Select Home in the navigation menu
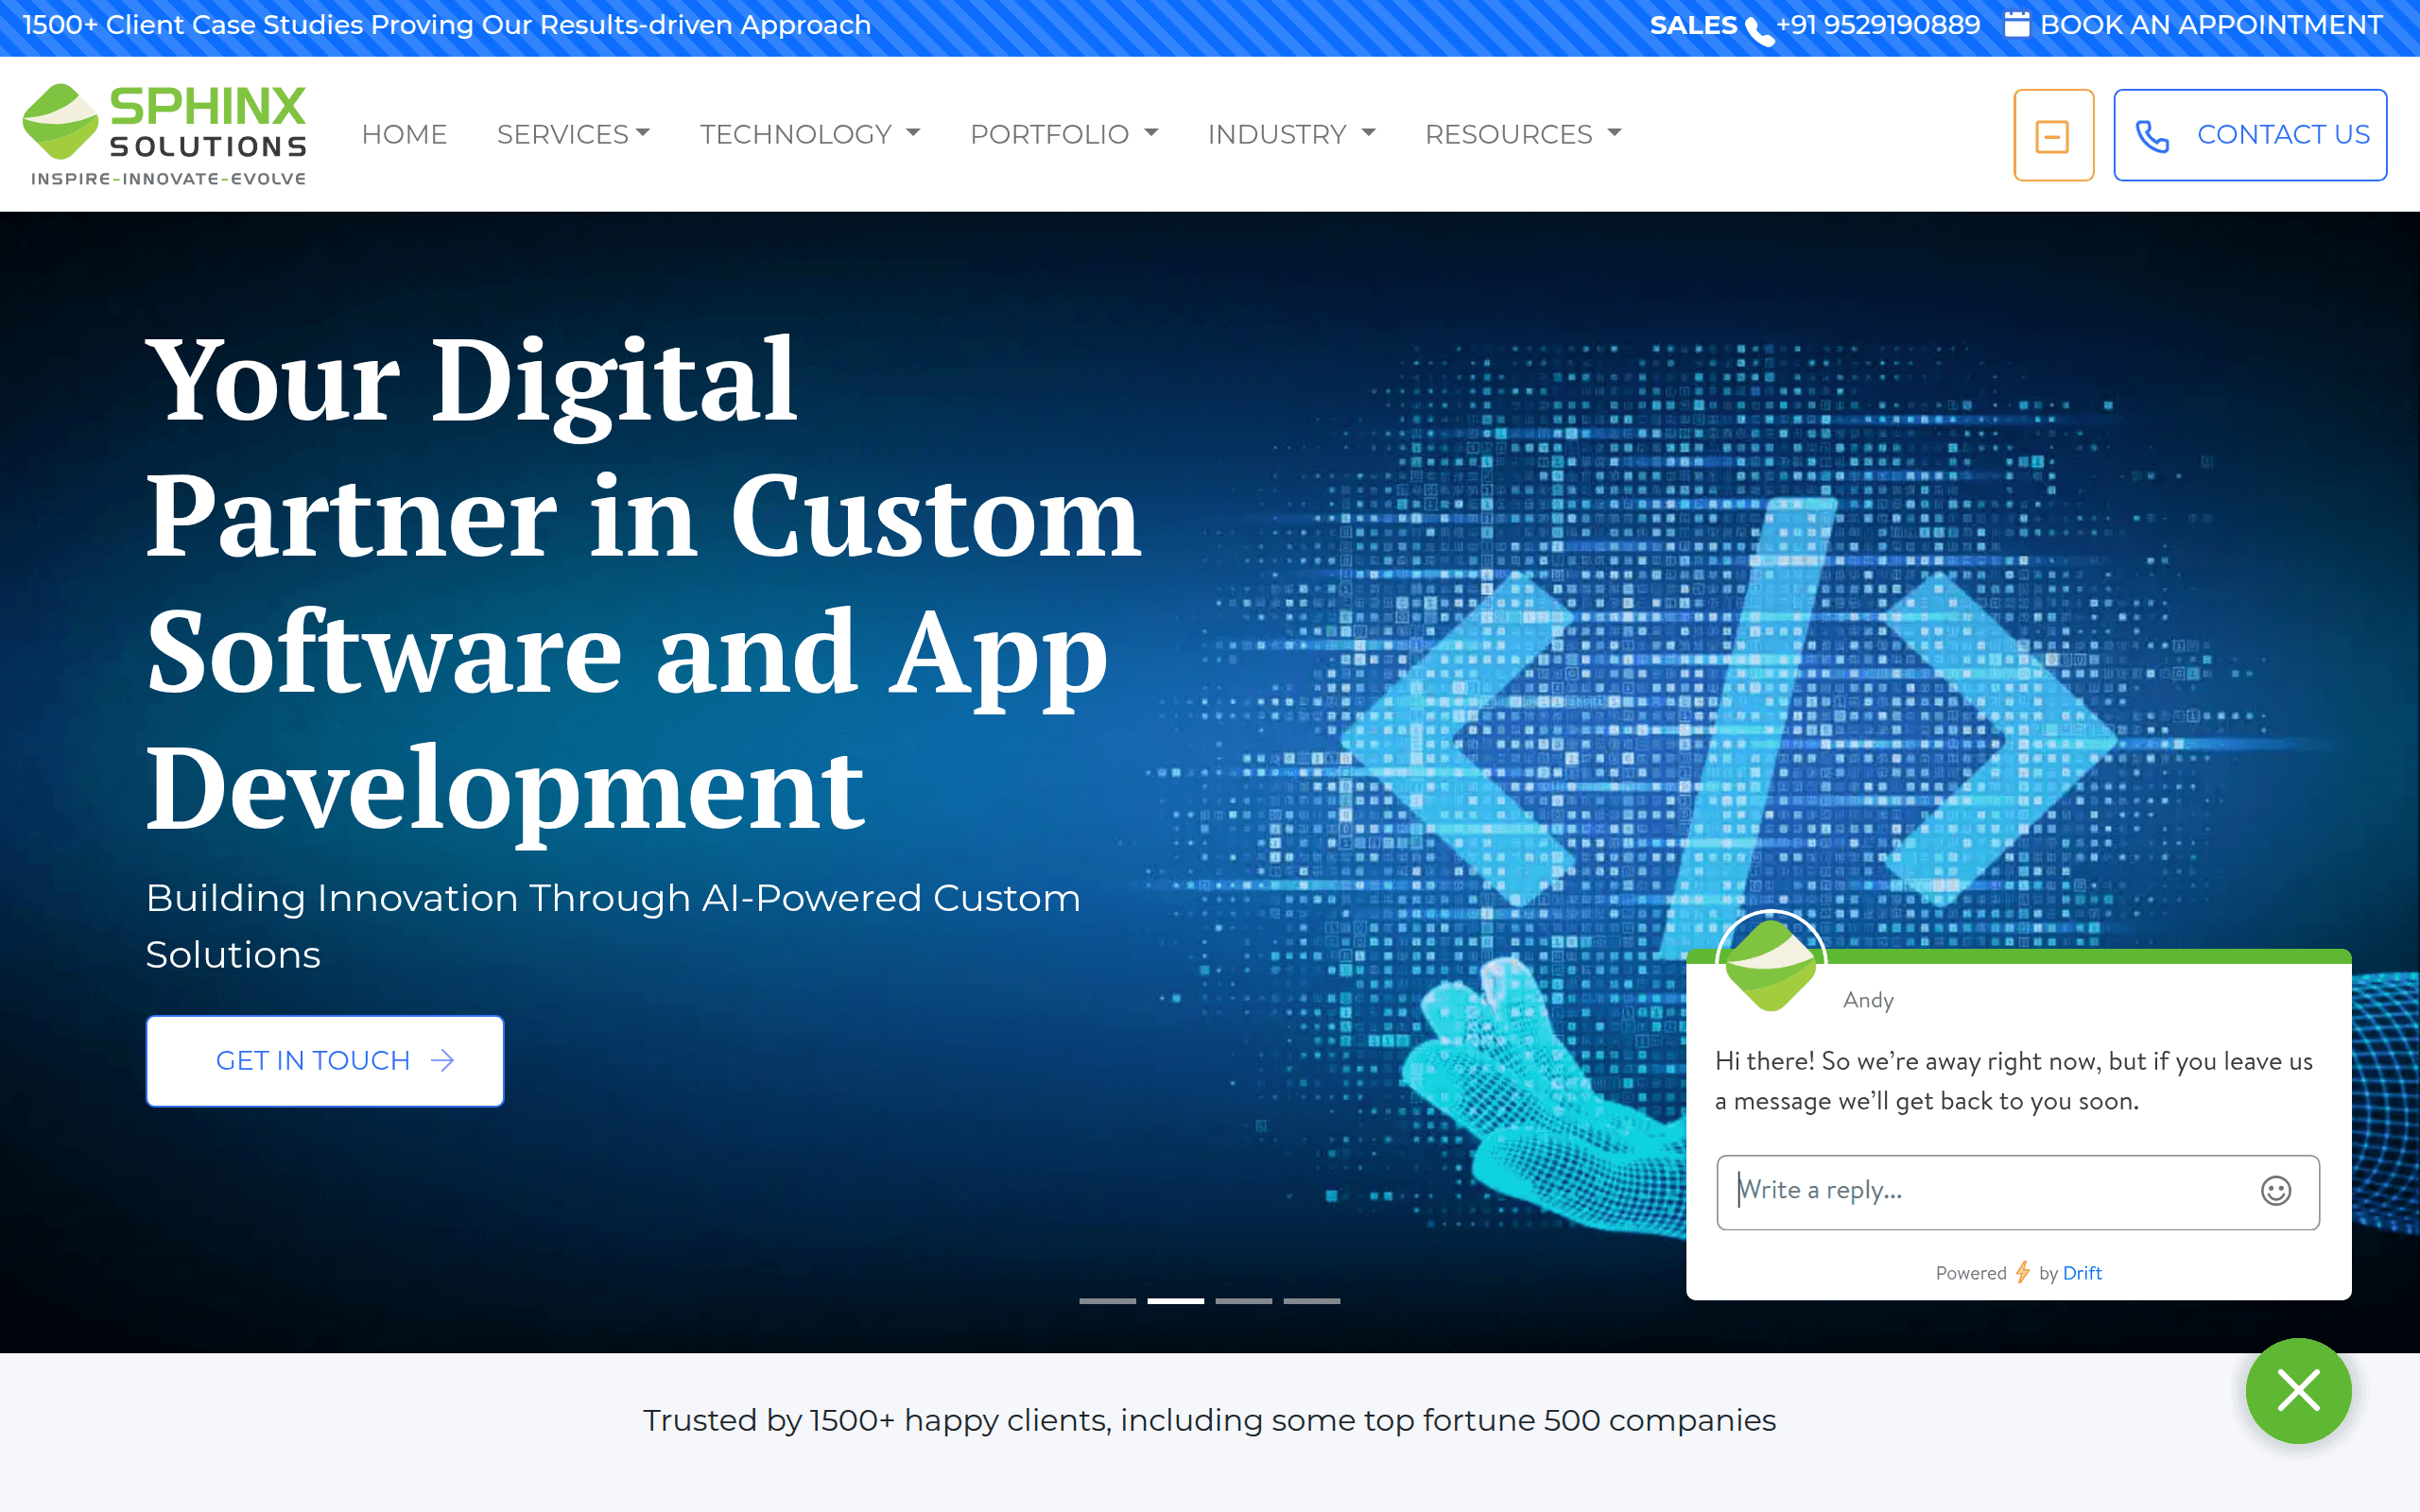This screenshot has width=2420, height=1512. pyautogui.click(x=404, y=134)
